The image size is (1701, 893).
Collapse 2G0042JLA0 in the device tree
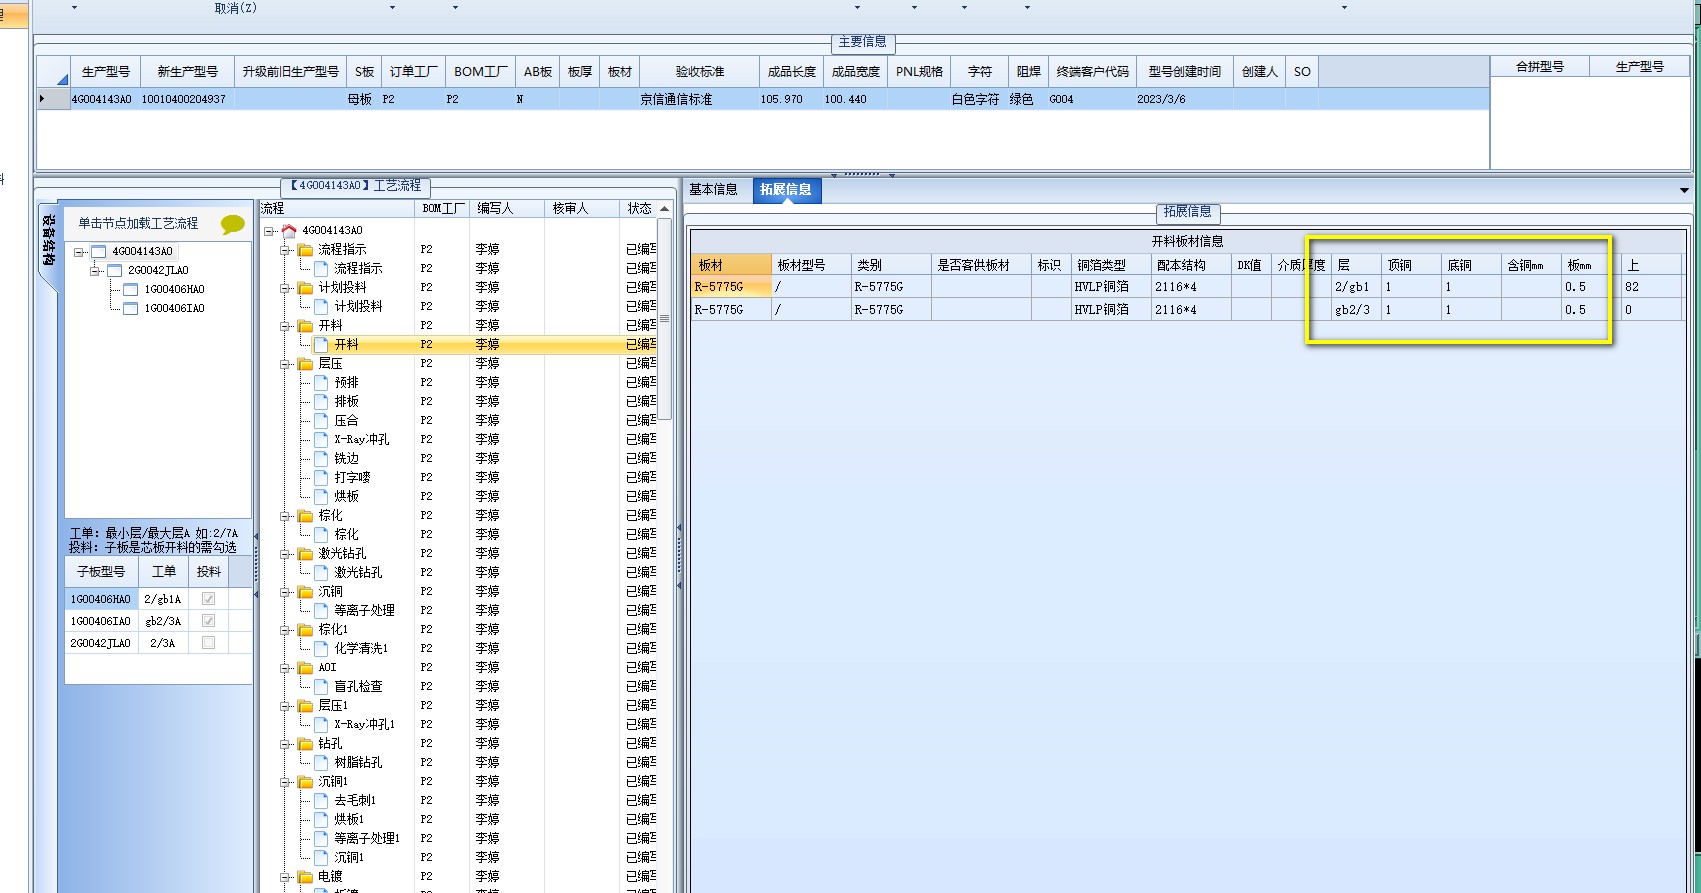(x=95, y=271)
